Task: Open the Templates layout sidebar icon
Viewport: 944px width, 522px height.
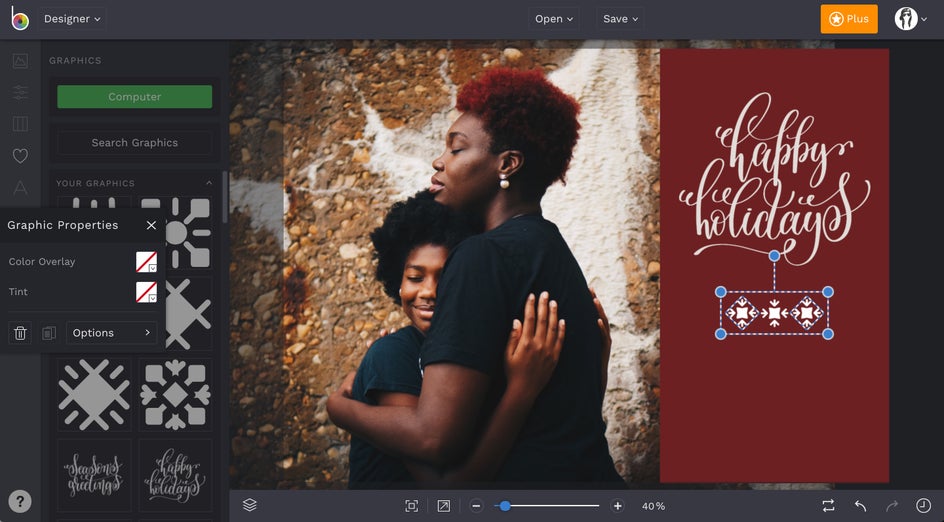Action: point(20,124)
